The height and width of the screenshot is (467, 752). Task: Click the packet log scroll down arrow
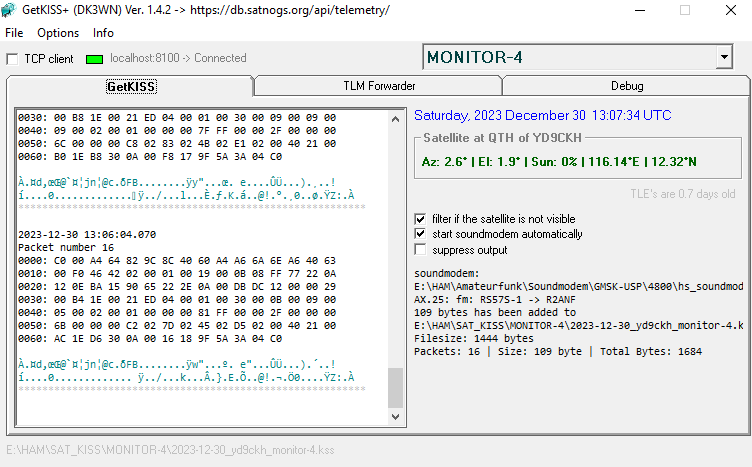pyautogui.click(x=395, y=417)
